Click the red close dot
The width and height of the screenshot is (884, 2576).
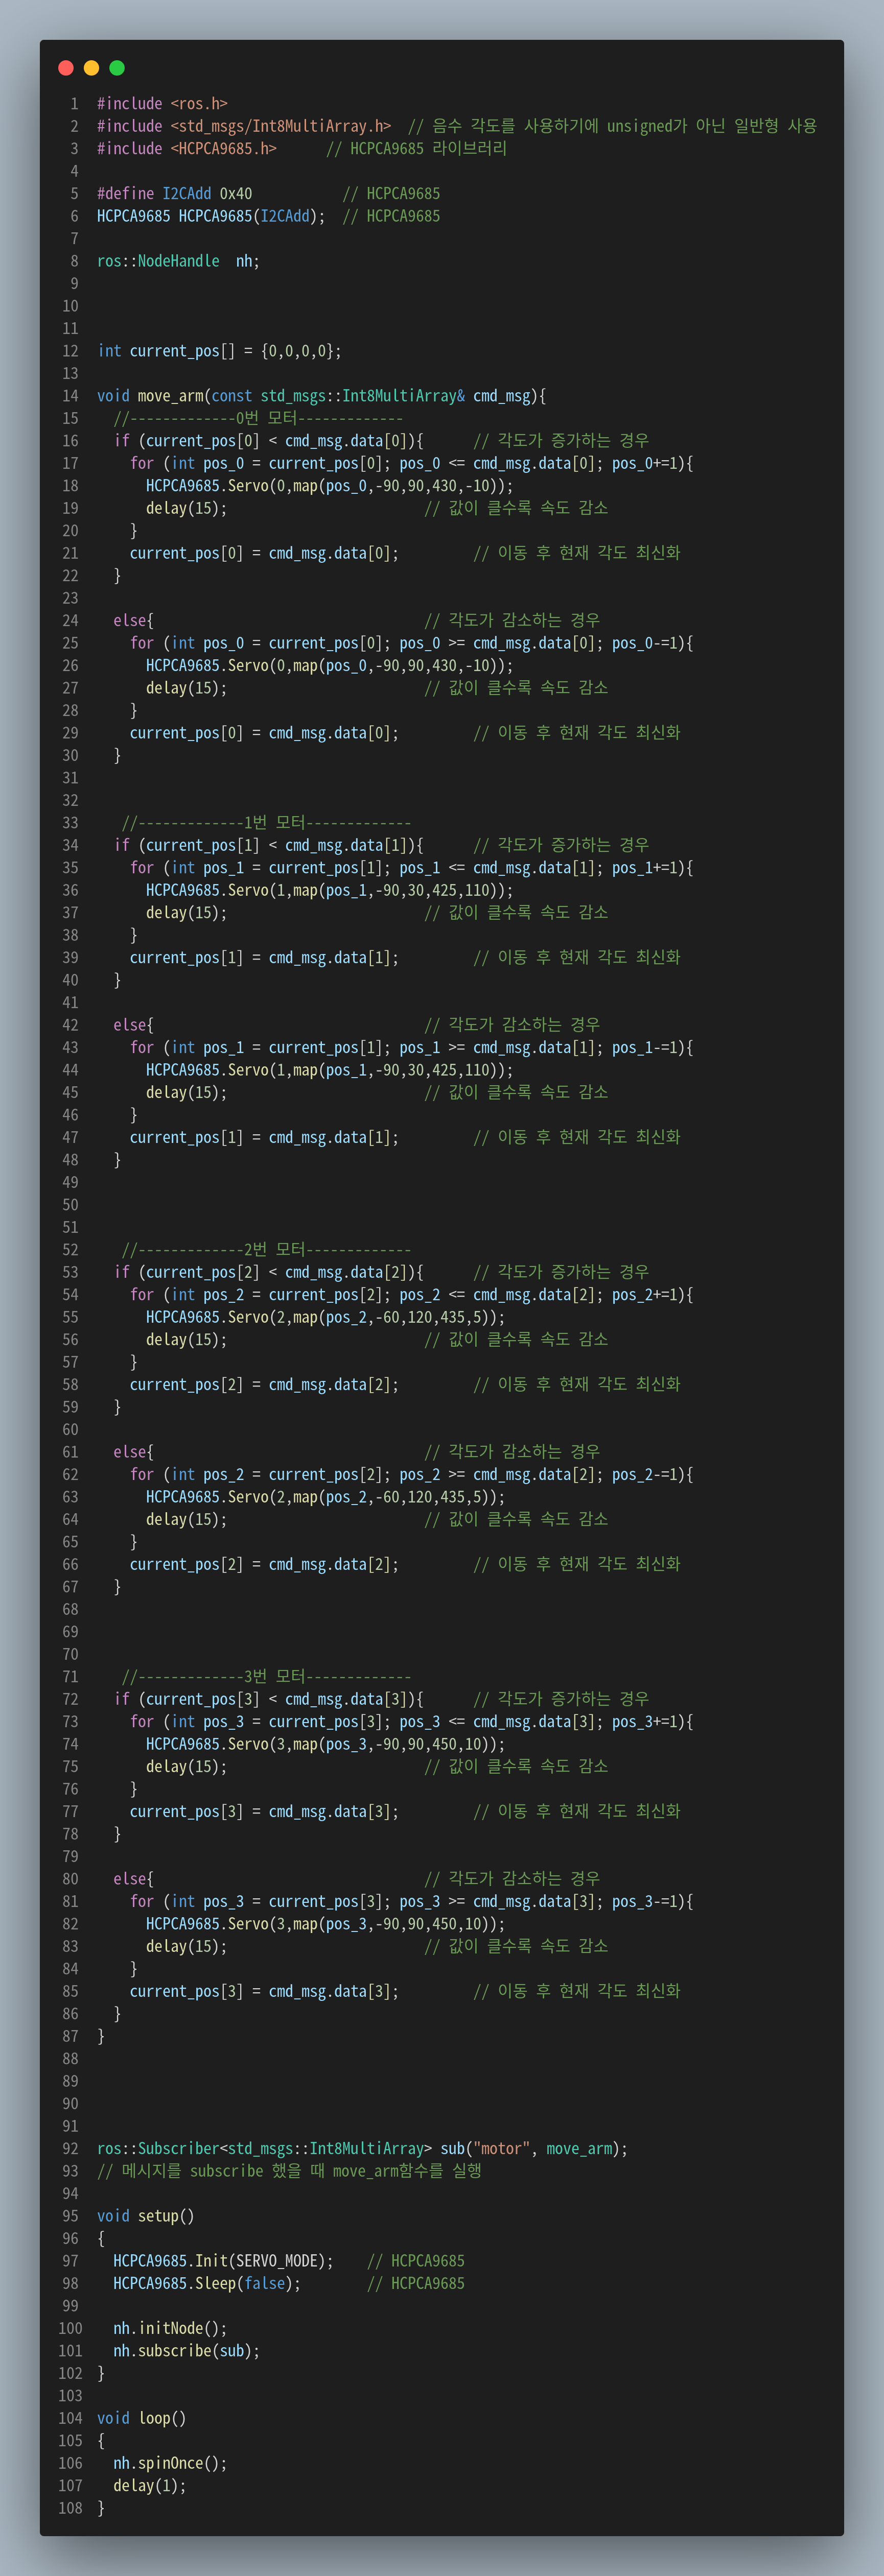66,68
